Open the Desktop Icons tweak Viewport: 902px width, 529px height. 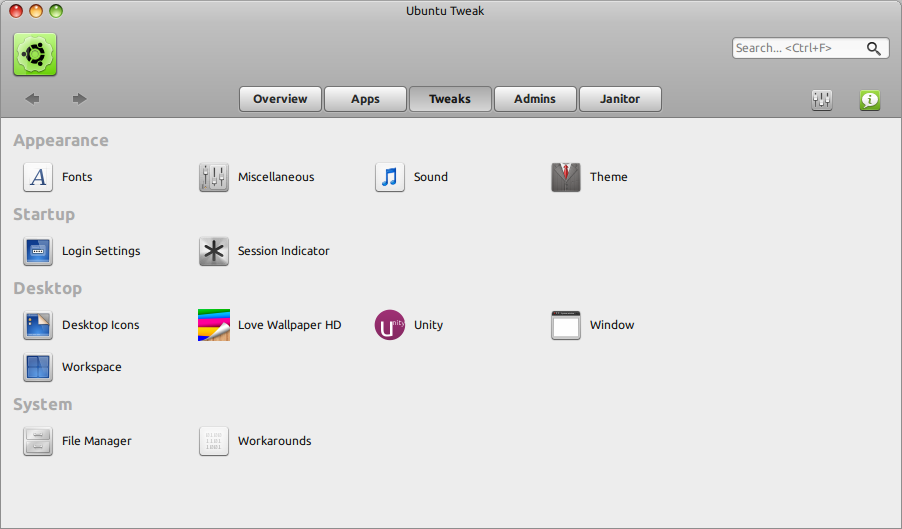[38, 325]
